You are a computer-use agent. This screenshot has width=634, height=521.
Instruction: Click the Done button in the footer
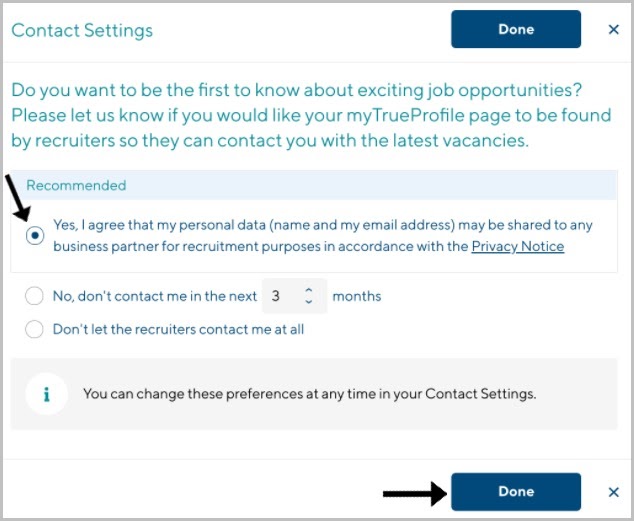(516, 491)
